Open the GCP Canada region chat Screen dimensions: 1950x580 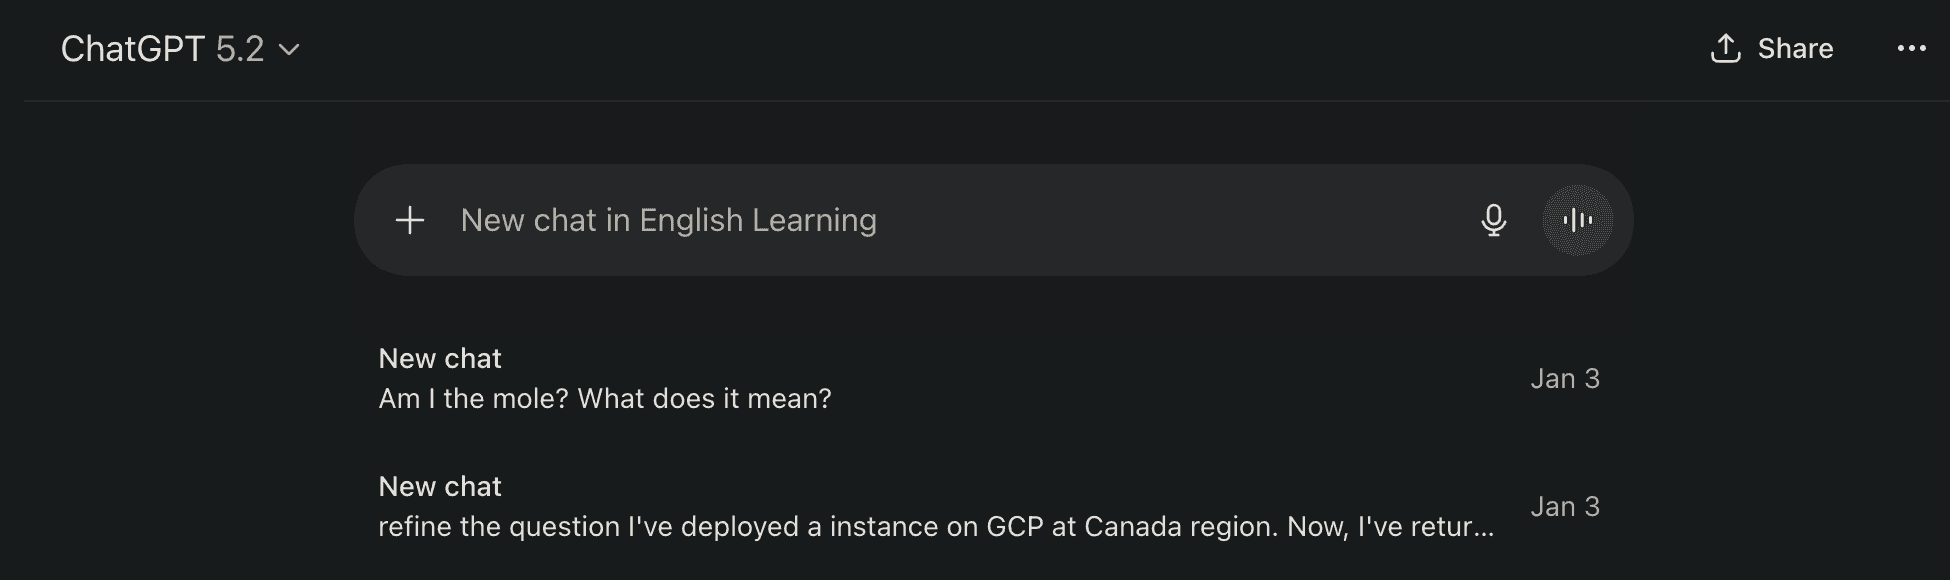coord(900,508)
